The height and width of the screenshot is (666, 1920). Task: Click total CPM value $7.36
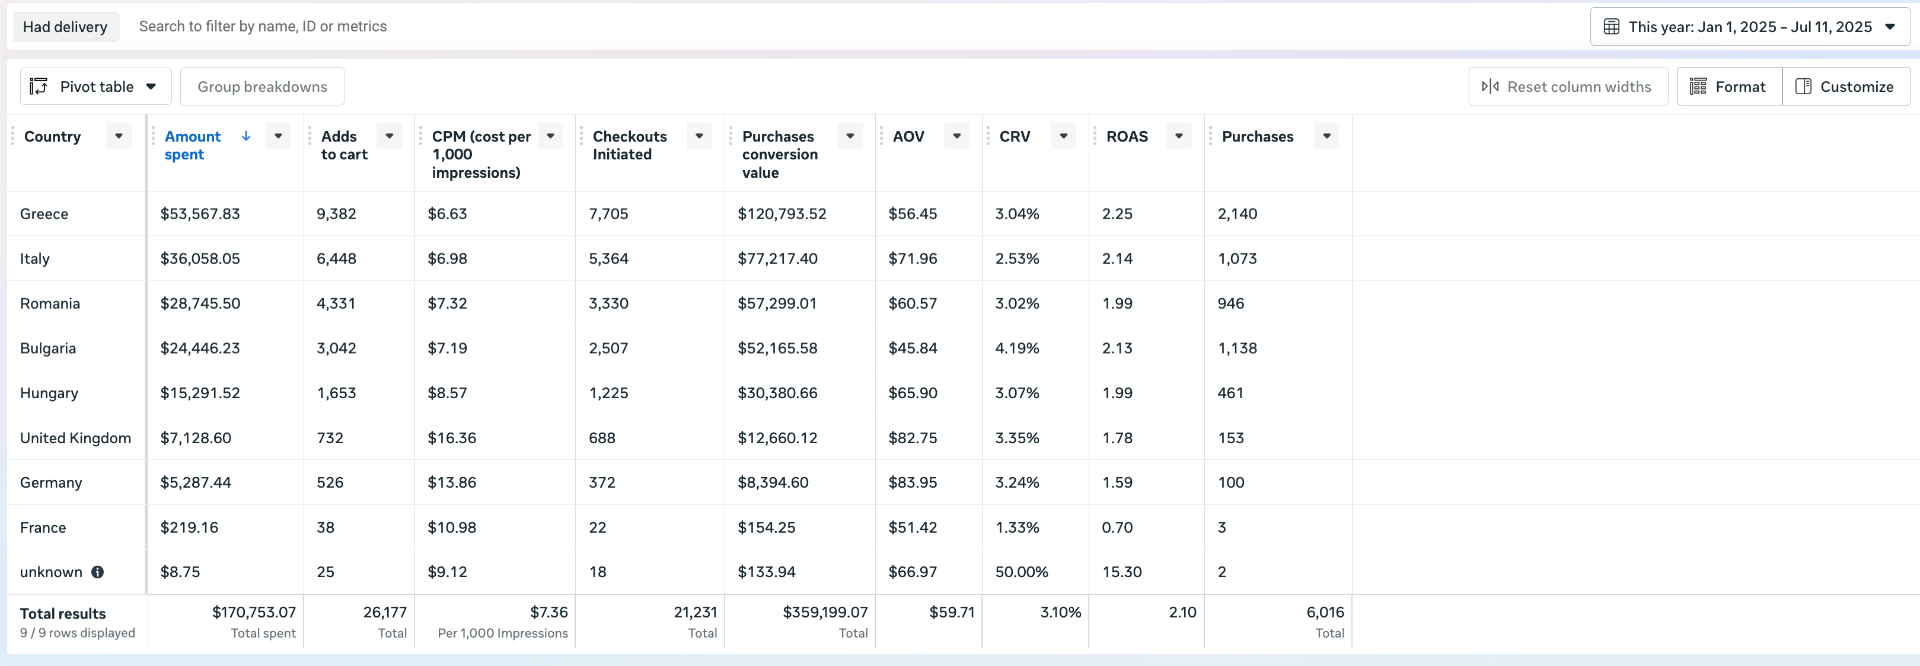tap(549, 612)
